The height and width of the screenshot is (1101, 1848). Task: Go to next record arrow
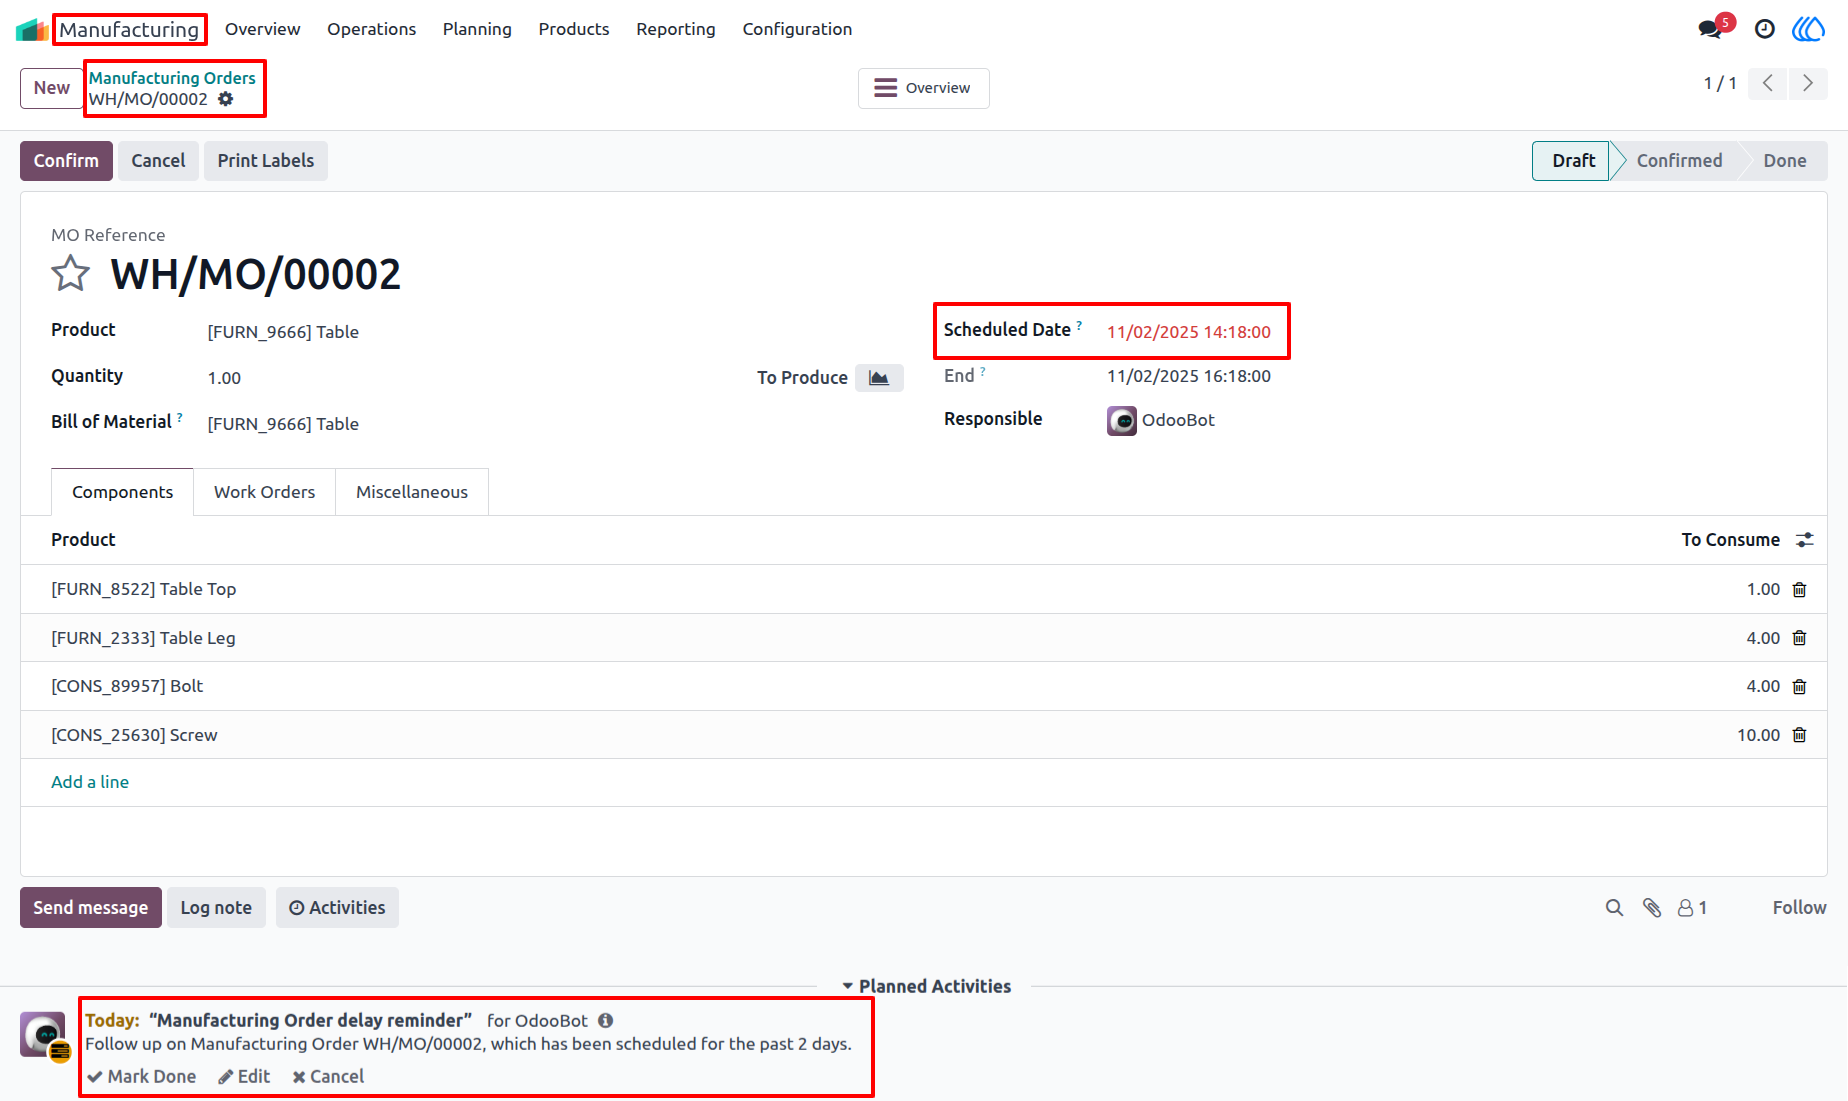[1808, 83]
